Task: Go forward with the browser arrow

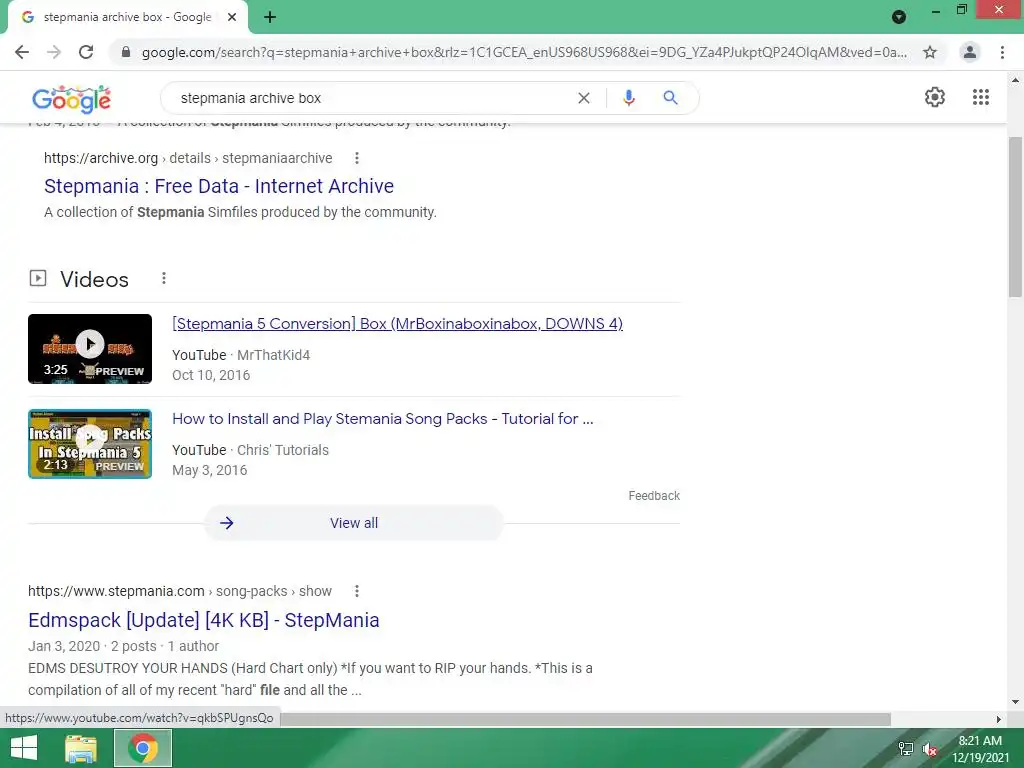Action: click(54, 52)
